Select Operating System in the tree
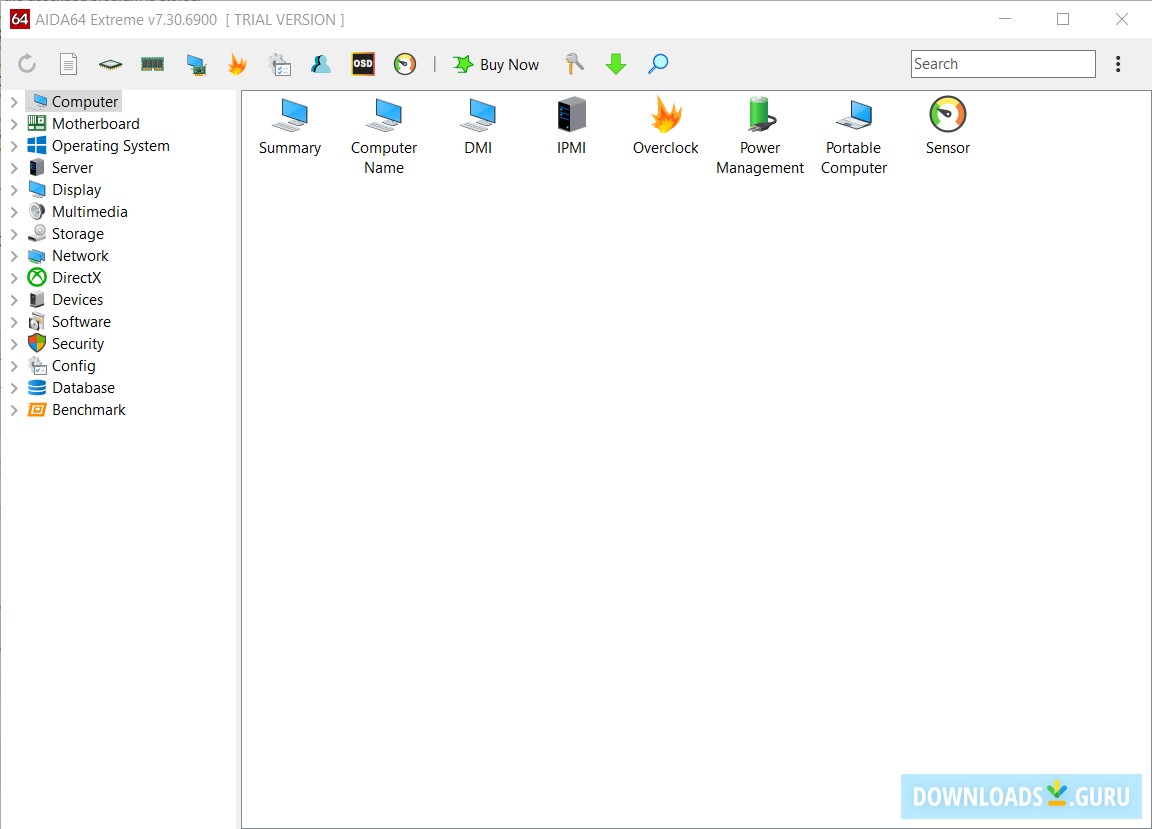This screenshot has height=829, width=1152. [x=98, y=146]
